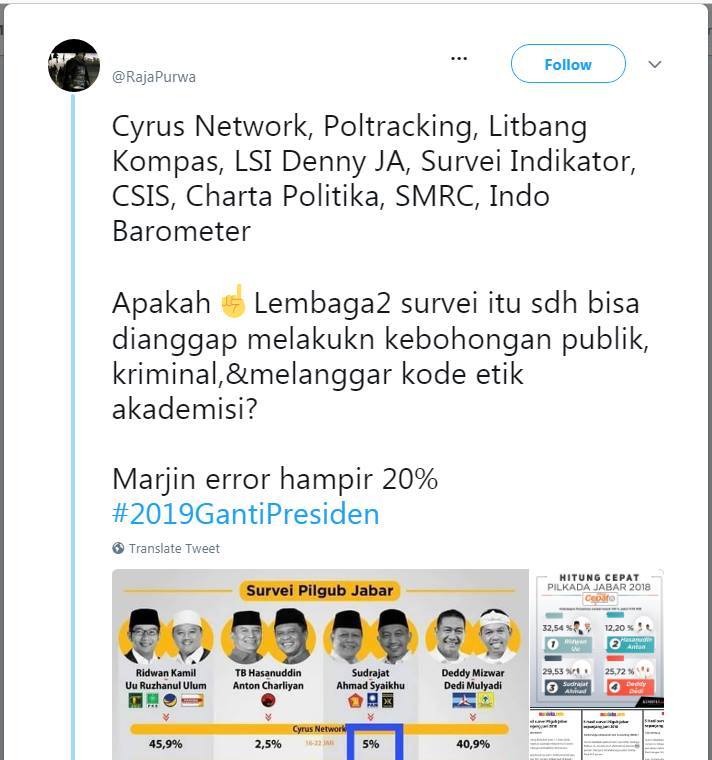Click the Sudrajat Ahmad Syaikhu photo
Image resolution: width=712 pixels, height=760 pixels.
click(x=370, y=636)
